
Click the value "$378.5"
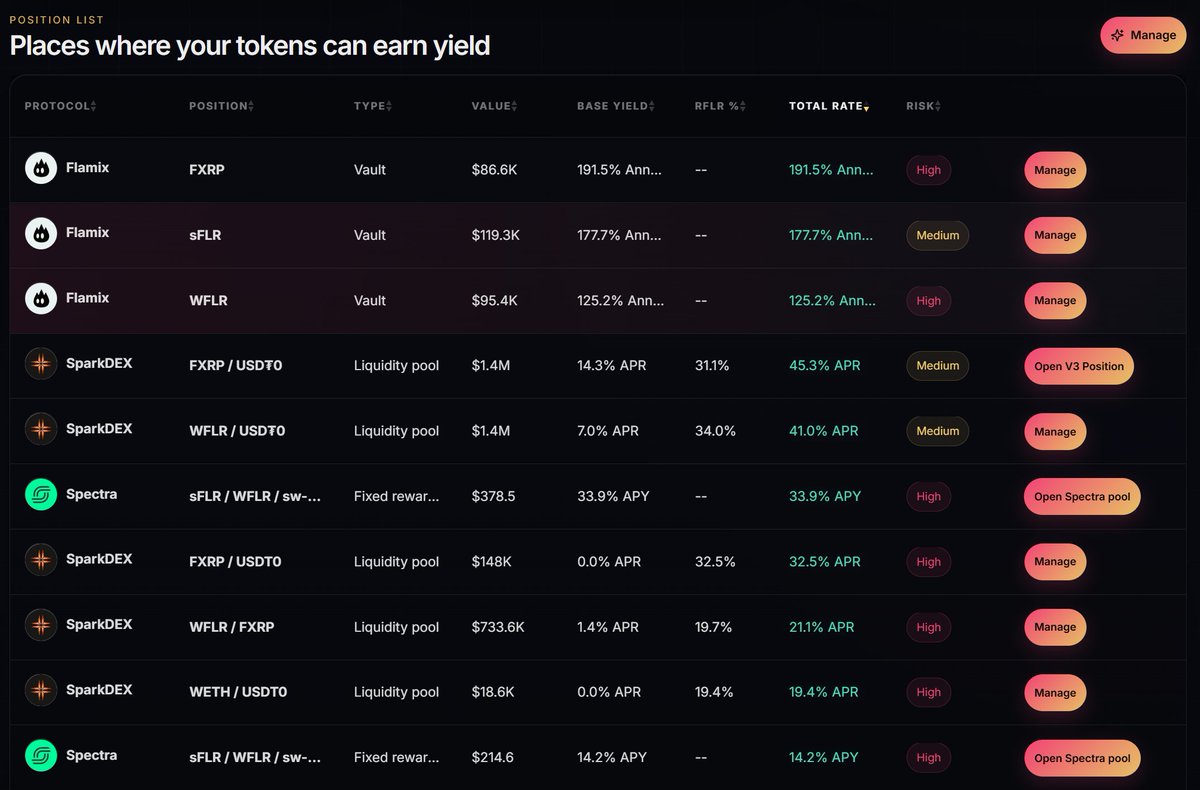pyautogui.click(x=494, y=496)
